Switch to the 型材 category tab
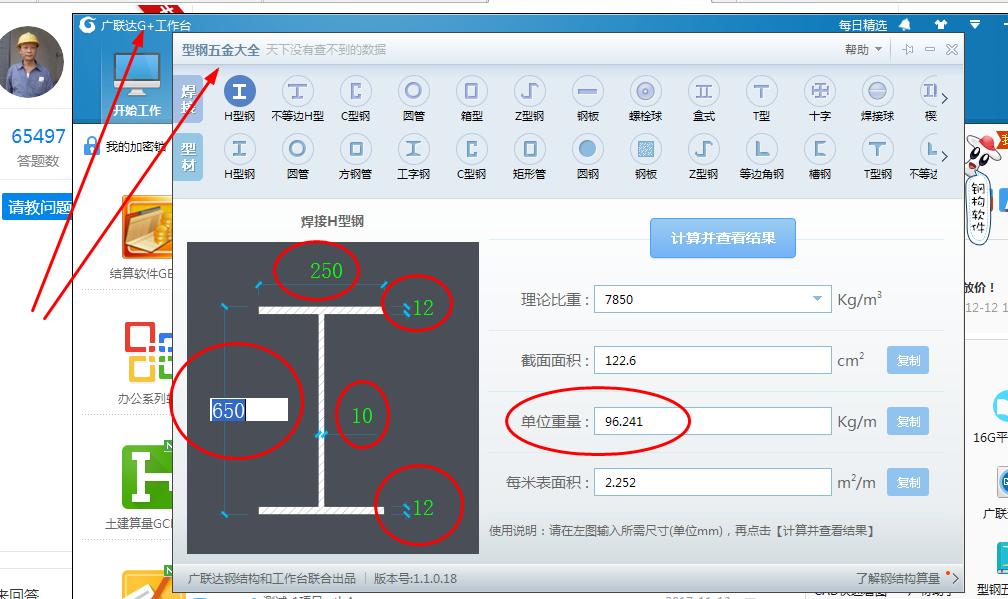Viewport: 1008px width, 599px height. [x=188, y=157]
